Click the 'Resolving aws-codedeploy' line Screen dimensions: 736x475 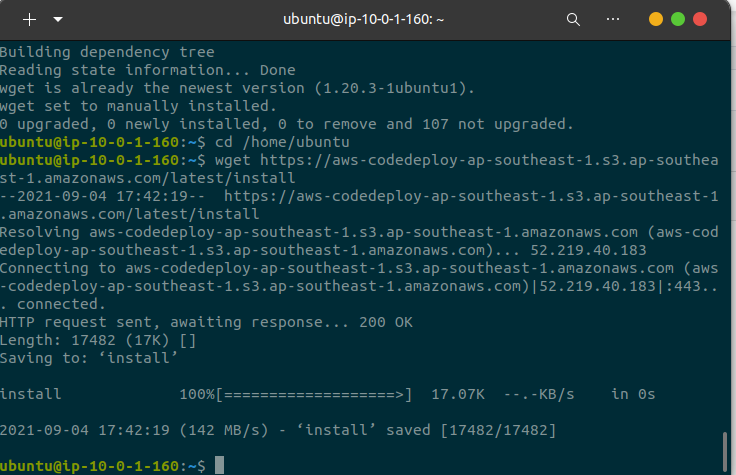(359, 232)
